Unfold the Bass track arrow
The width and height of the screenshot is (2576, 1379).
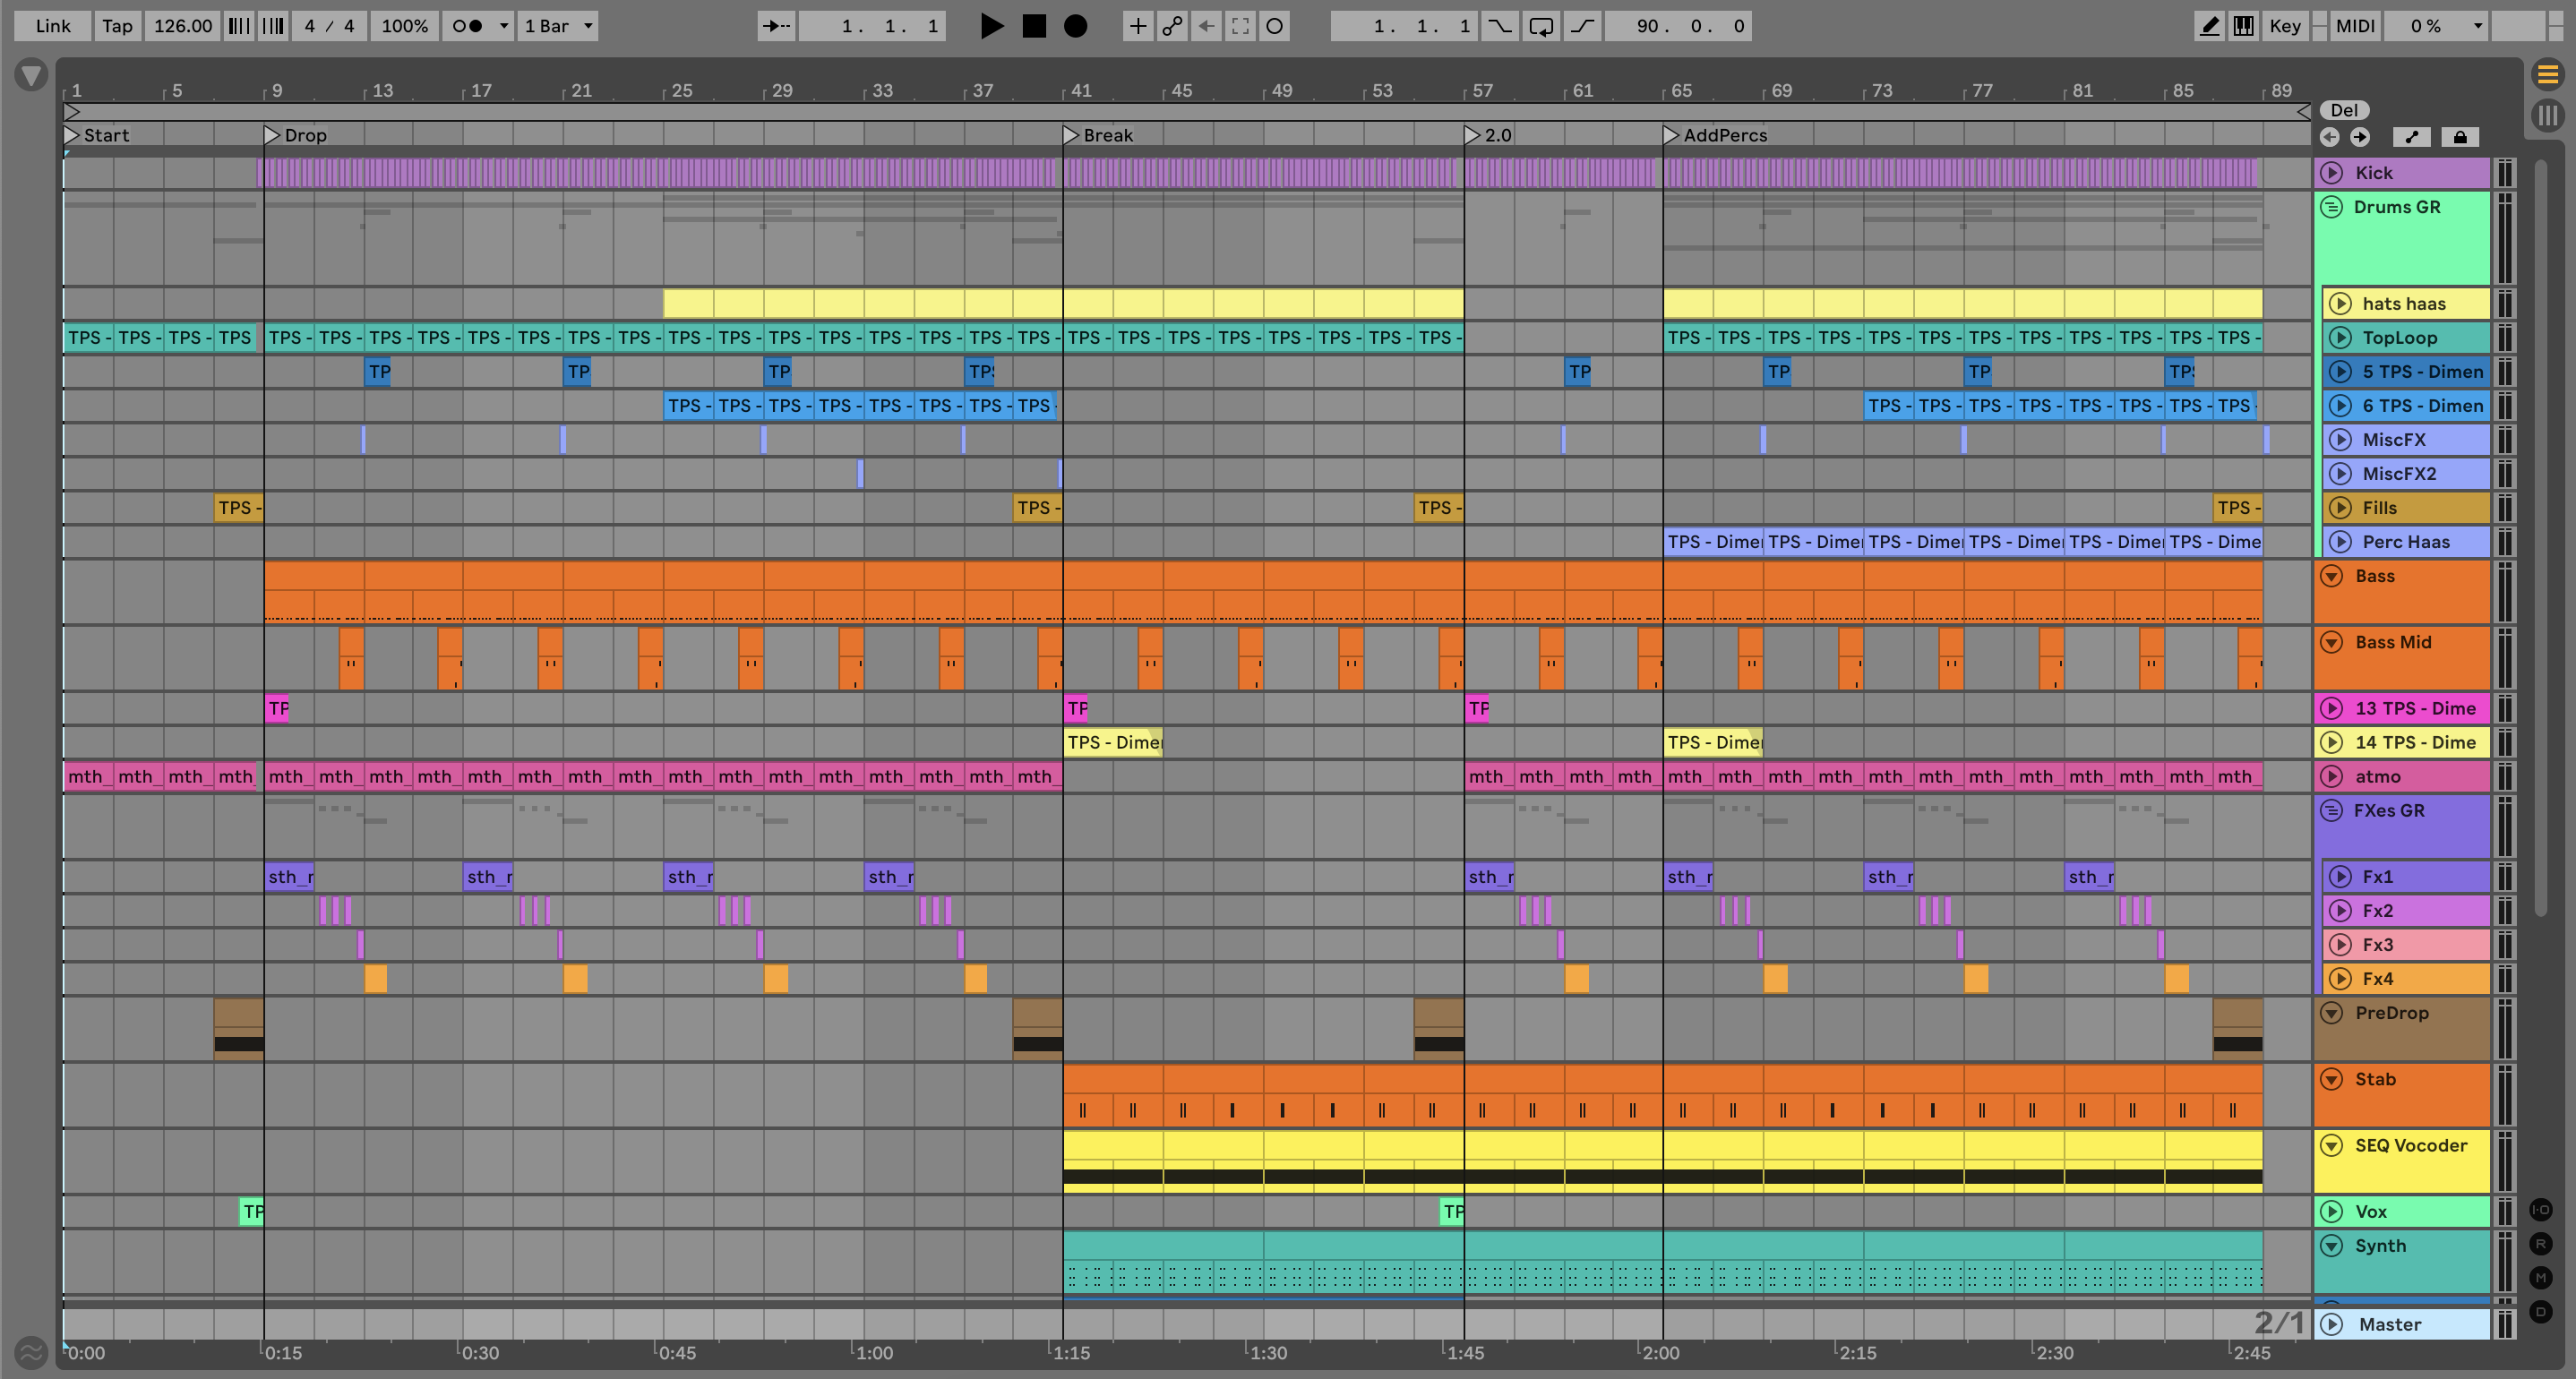[2331, 576]
